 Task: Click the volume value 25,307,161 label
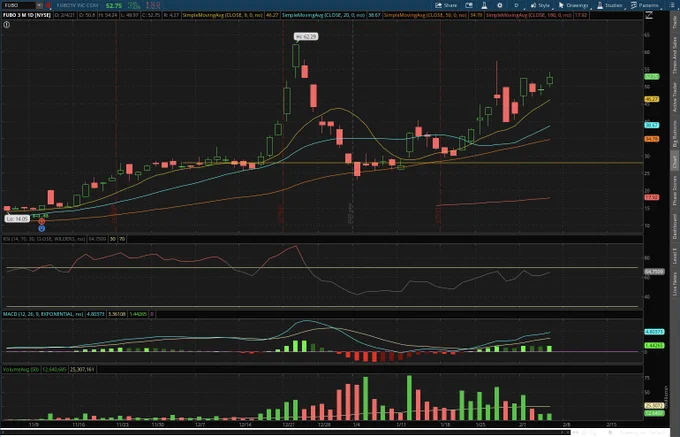click(x=82, y=369)
